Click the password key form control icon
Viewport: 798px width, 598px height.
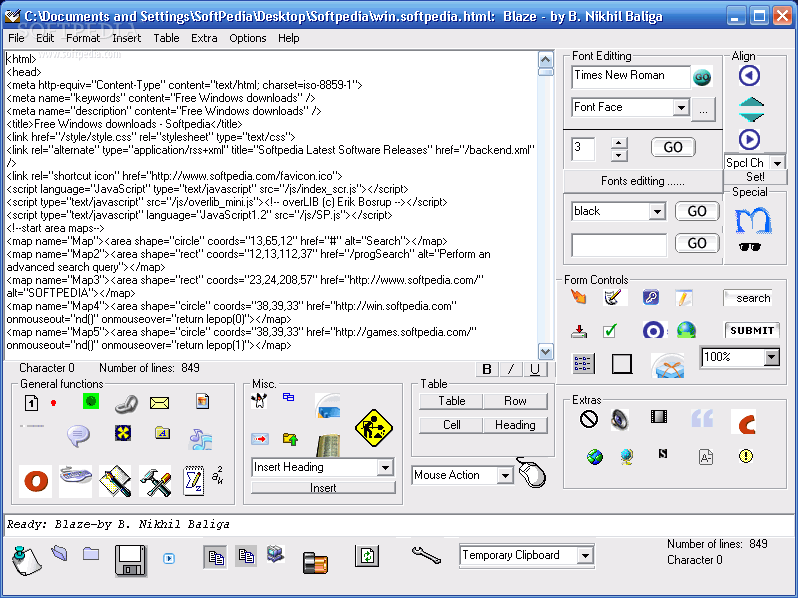(650, 297)
